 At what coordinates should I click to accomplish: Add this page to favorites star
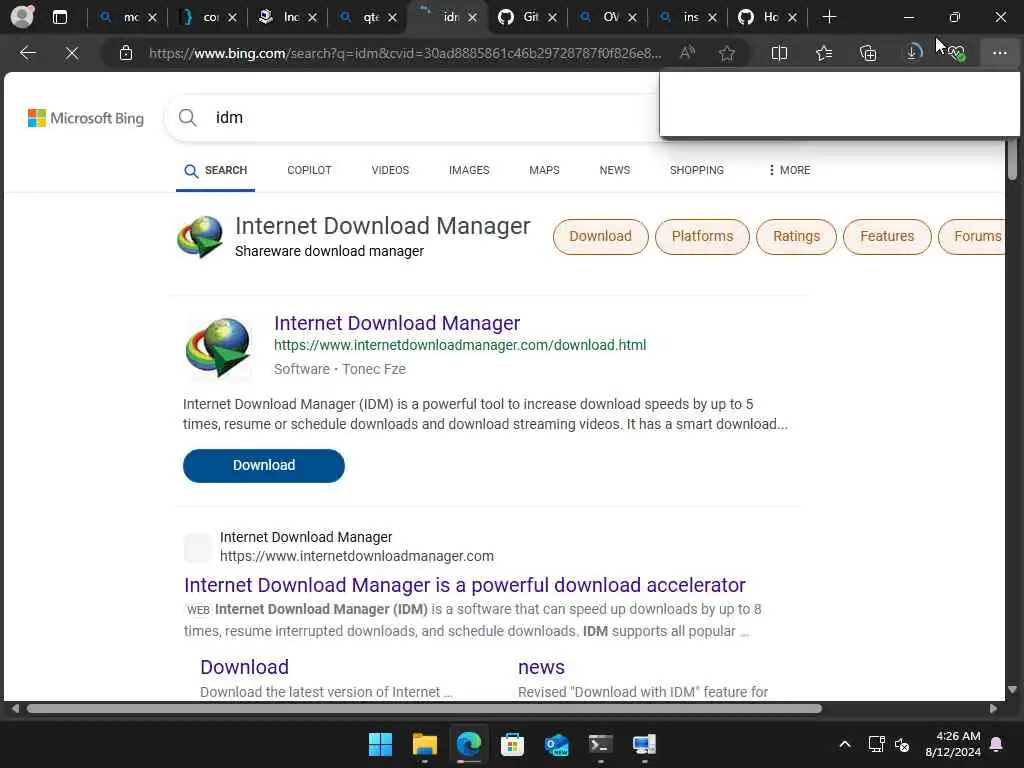click(727, 53)
